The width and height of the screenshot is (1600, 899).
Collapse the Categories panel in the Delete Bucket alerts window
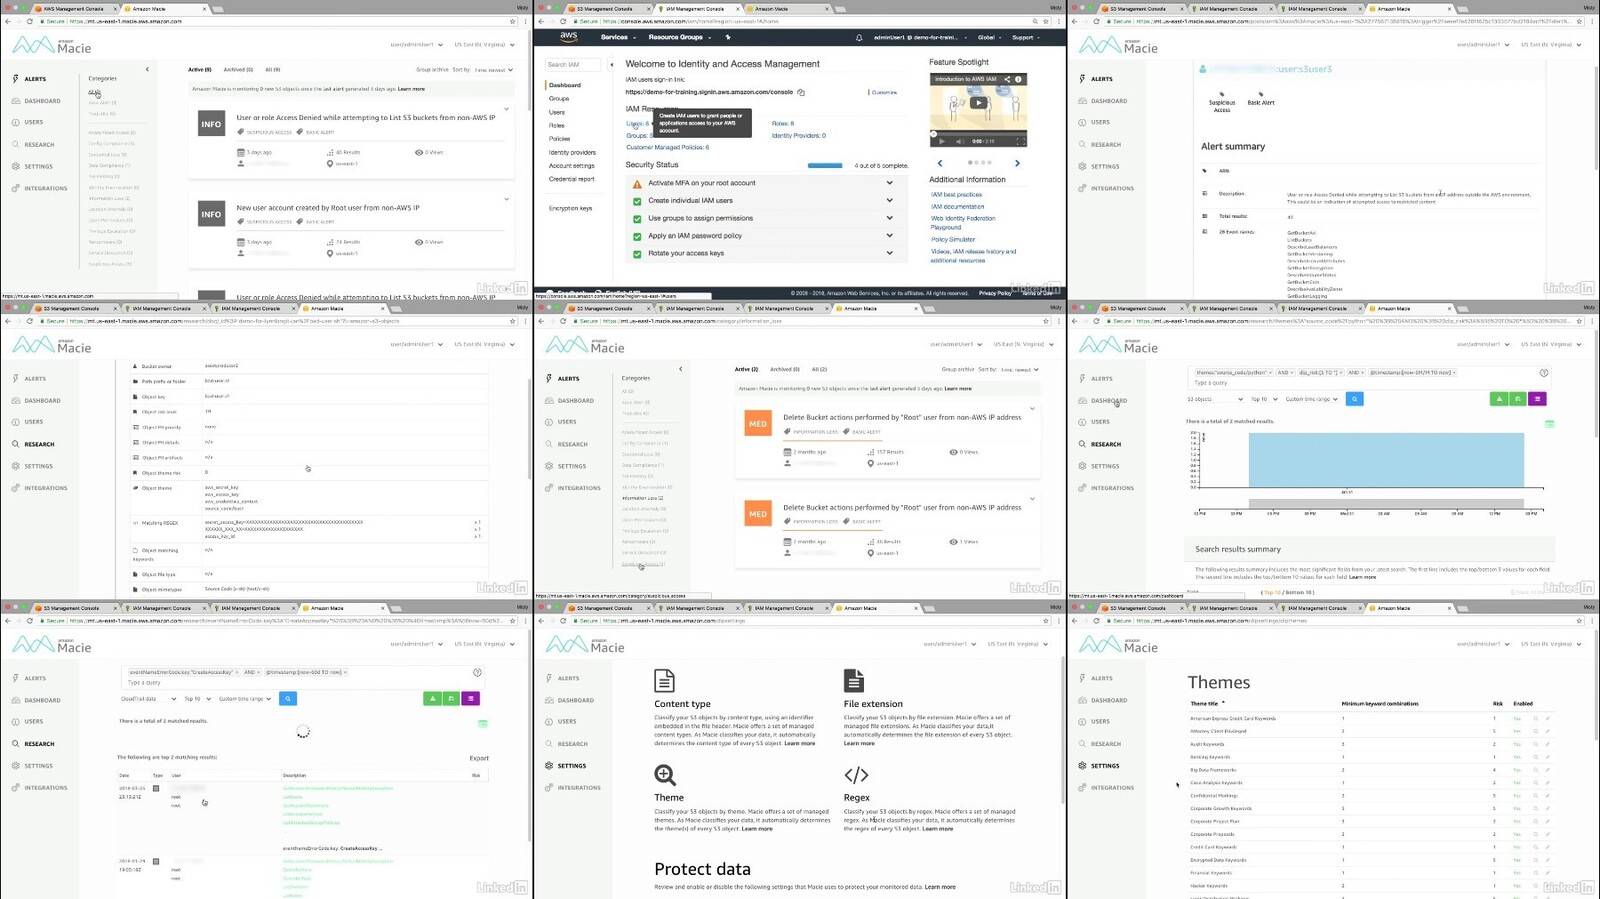point(680,369)
